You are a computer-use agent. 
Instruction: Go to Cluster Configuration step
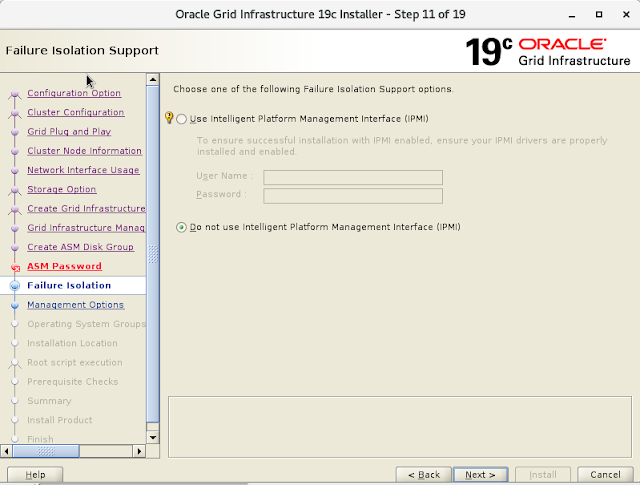(76, 112)
